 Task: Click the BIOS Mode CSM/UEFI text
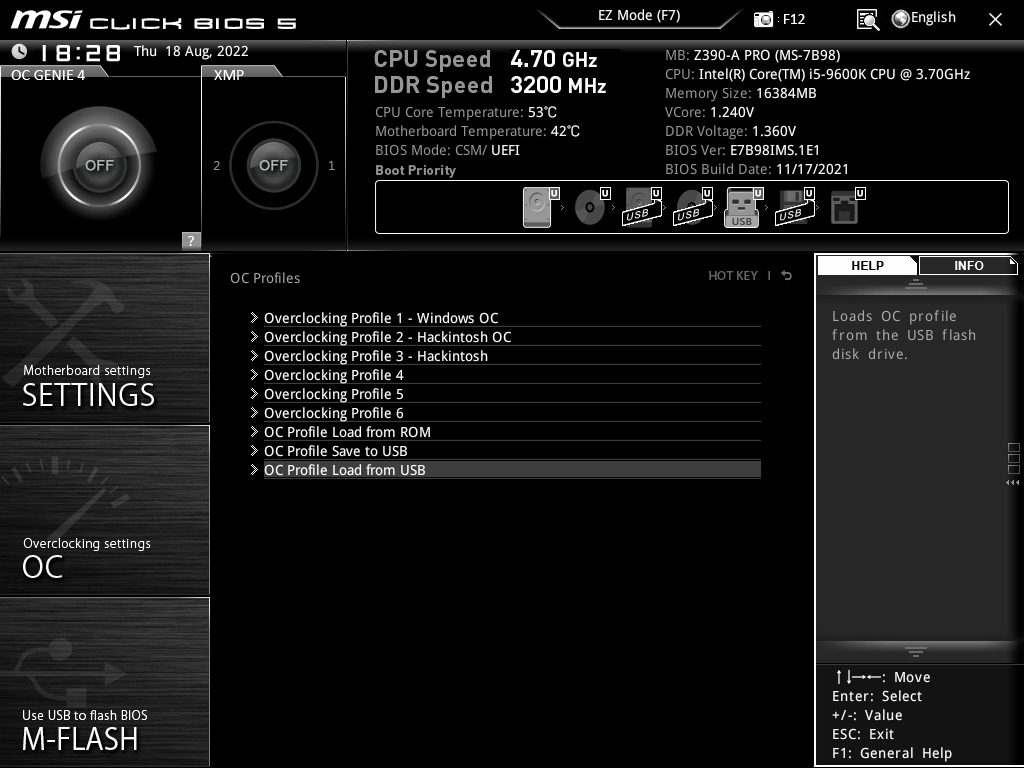tap(447, 150)
